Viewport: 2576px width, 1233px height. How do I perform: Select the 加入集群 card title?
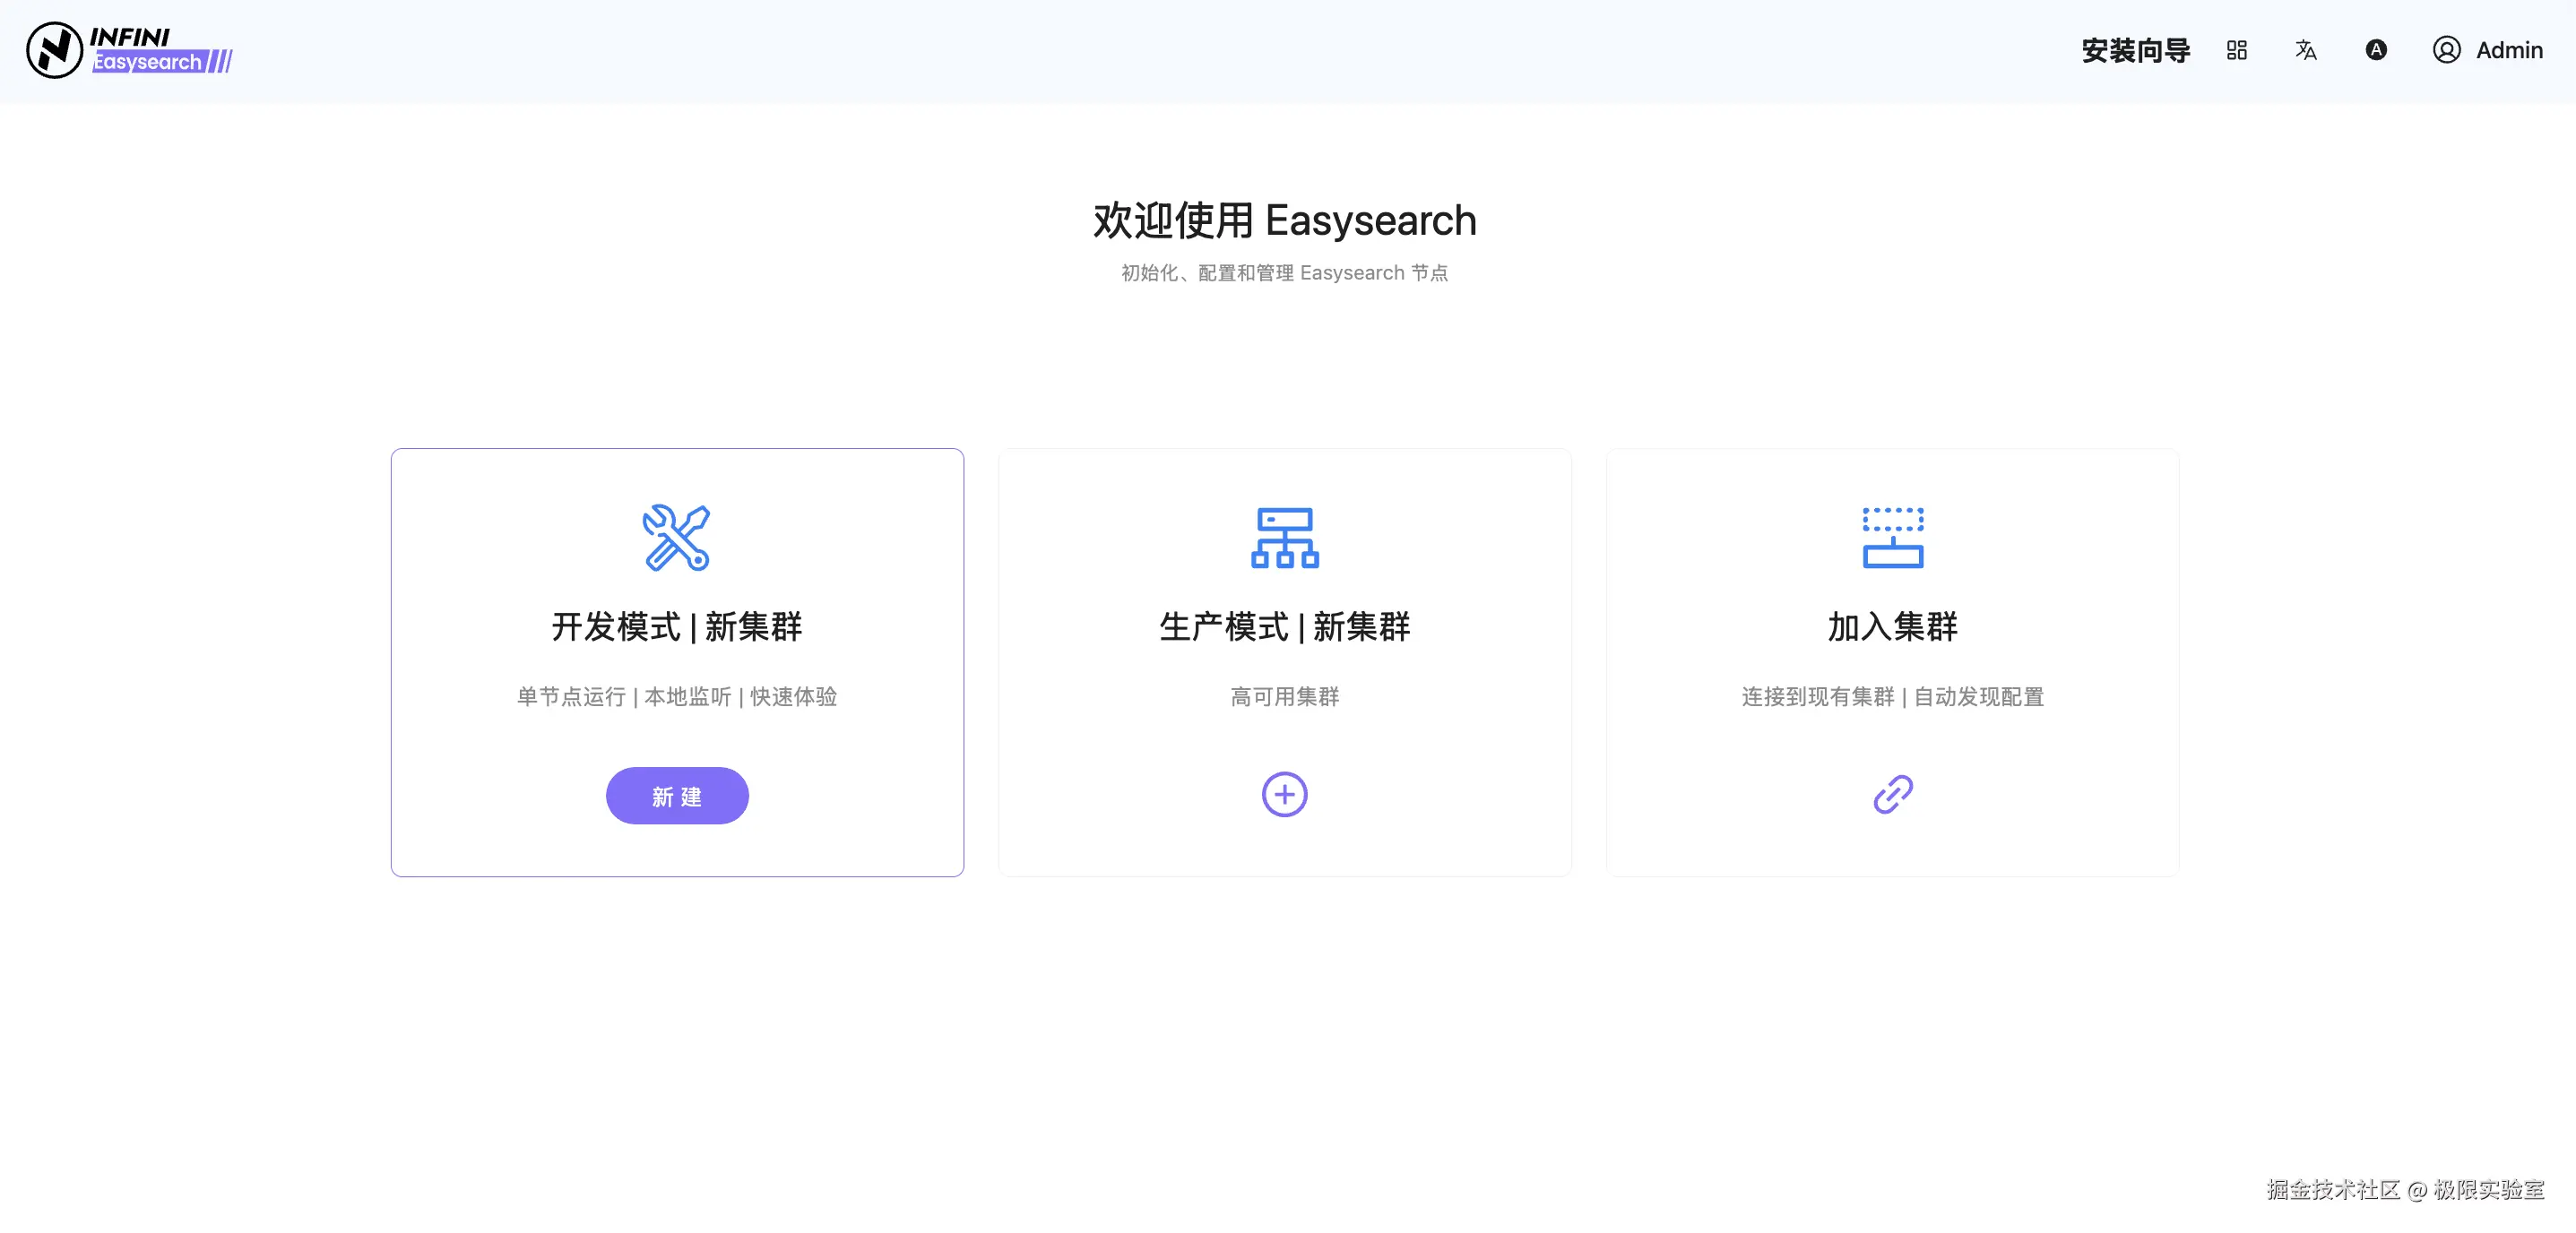(1892, 627)
